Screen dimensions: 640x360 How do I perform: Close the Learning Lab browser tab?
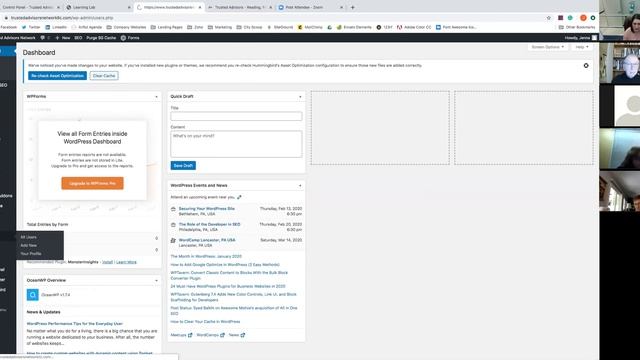tap(129, 7)
